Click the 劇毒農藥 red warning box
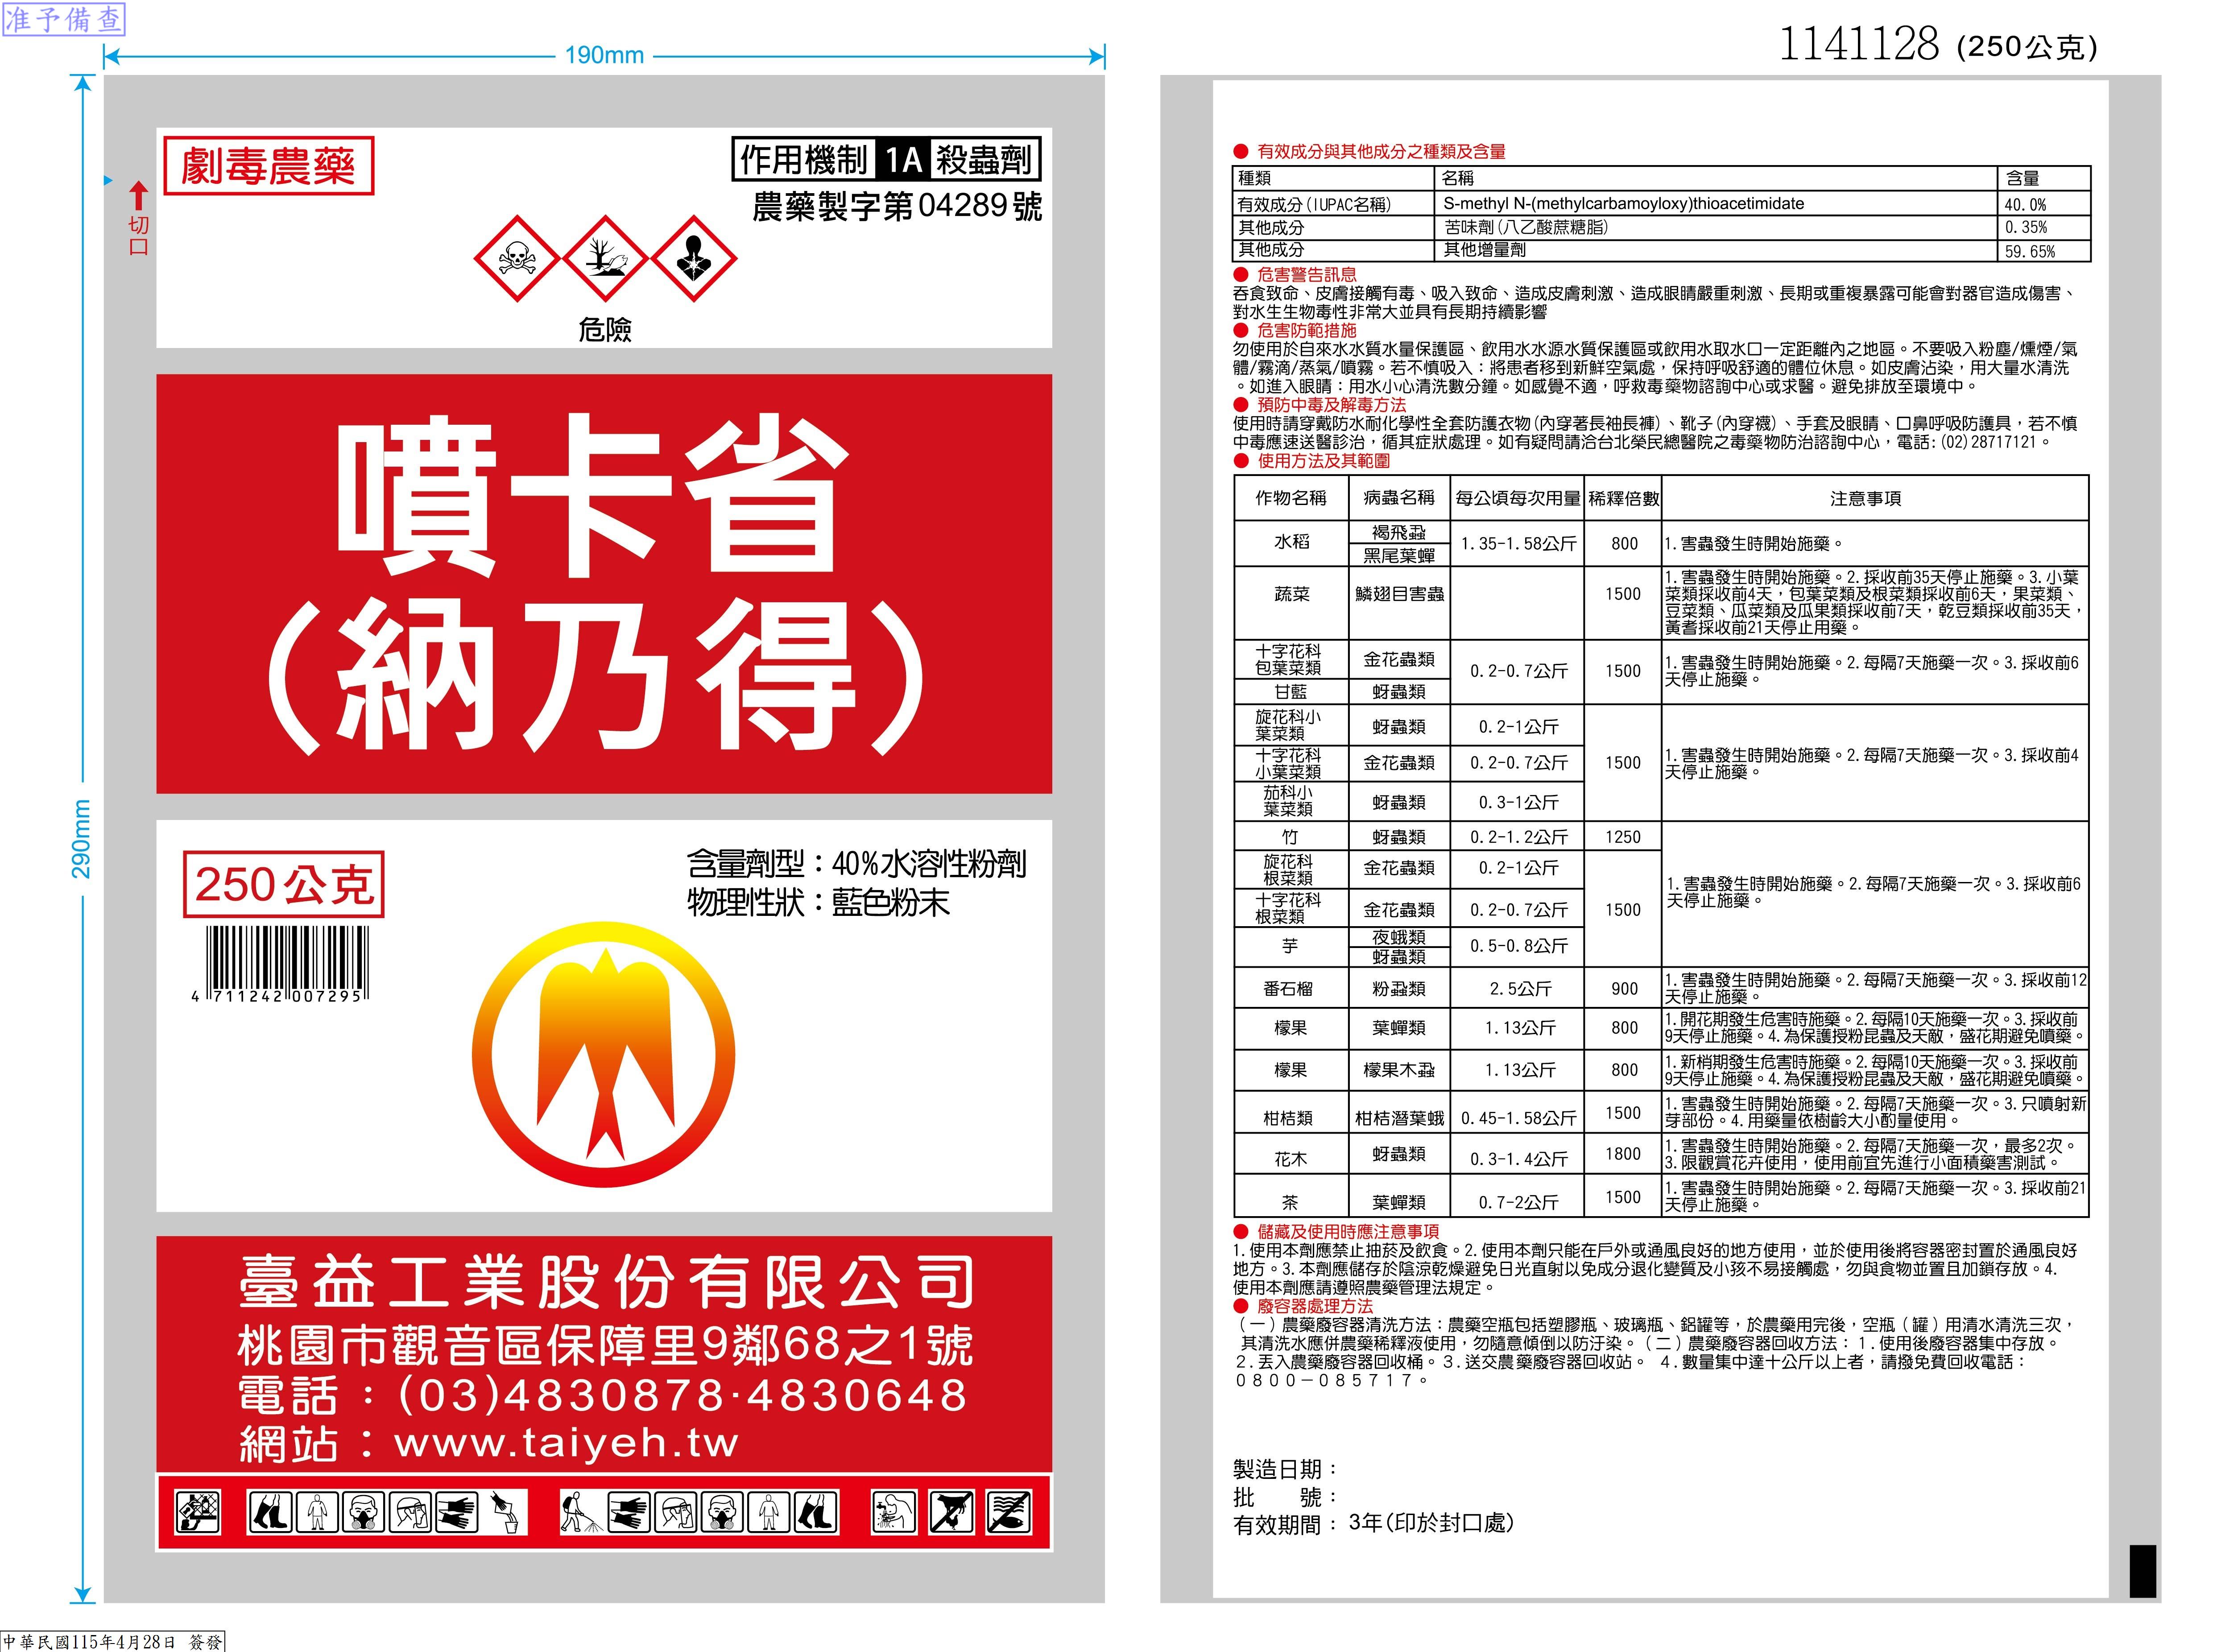2213x1652 pixels. (268, 165)
